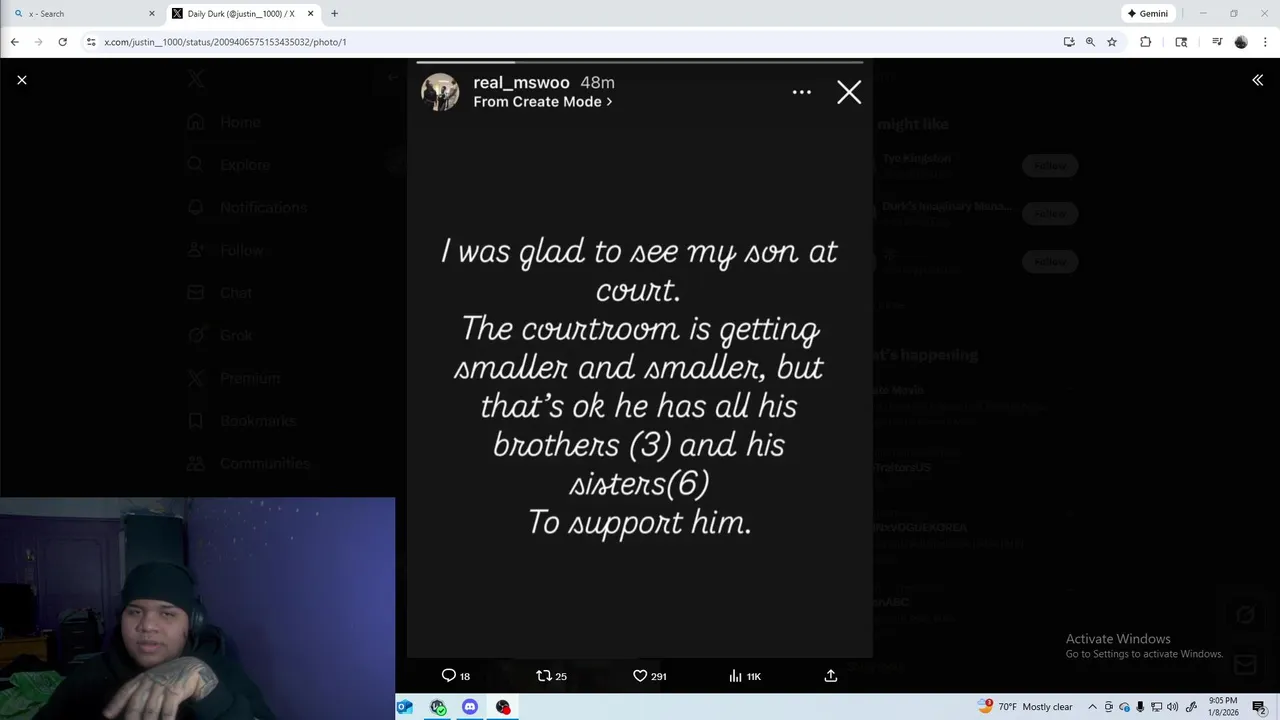Open a new browser tab
This screenshot has height=720, width=1280.
click(x=334, y=13)
